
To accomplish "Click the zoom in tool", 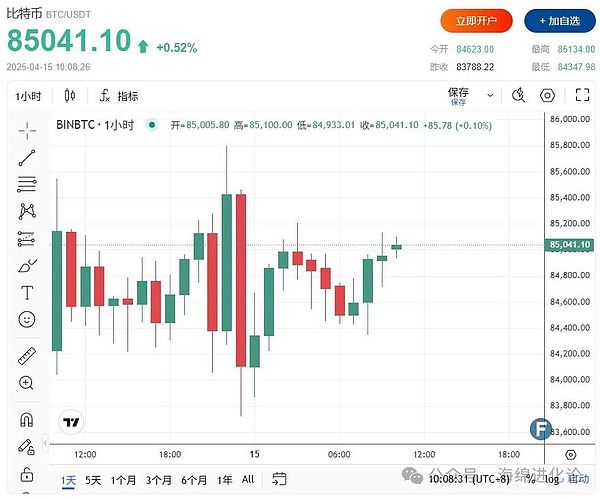I will [27, 383].
